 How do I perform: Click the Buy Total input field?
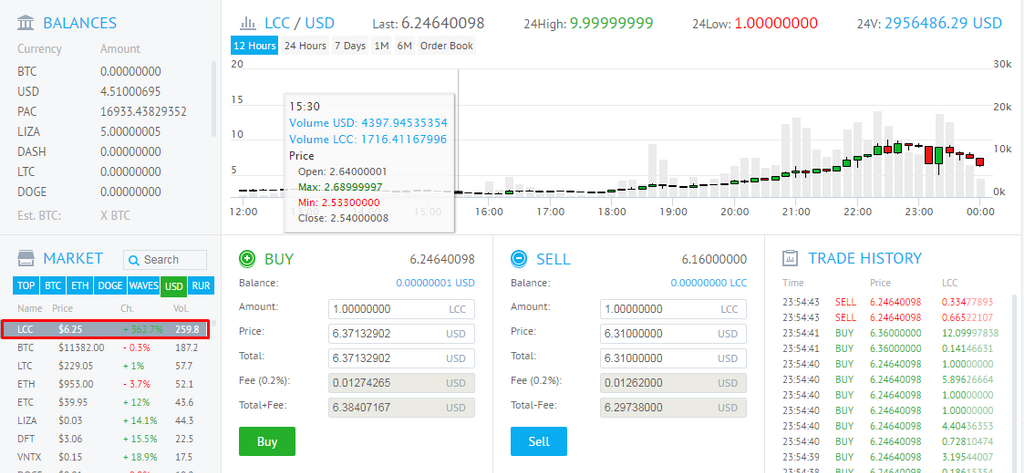click(x=402, y=359)
